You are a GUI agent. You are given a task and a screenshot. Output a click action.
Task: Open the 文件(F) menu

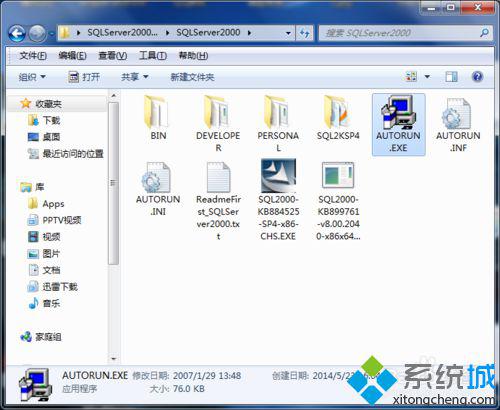[33, 56]
